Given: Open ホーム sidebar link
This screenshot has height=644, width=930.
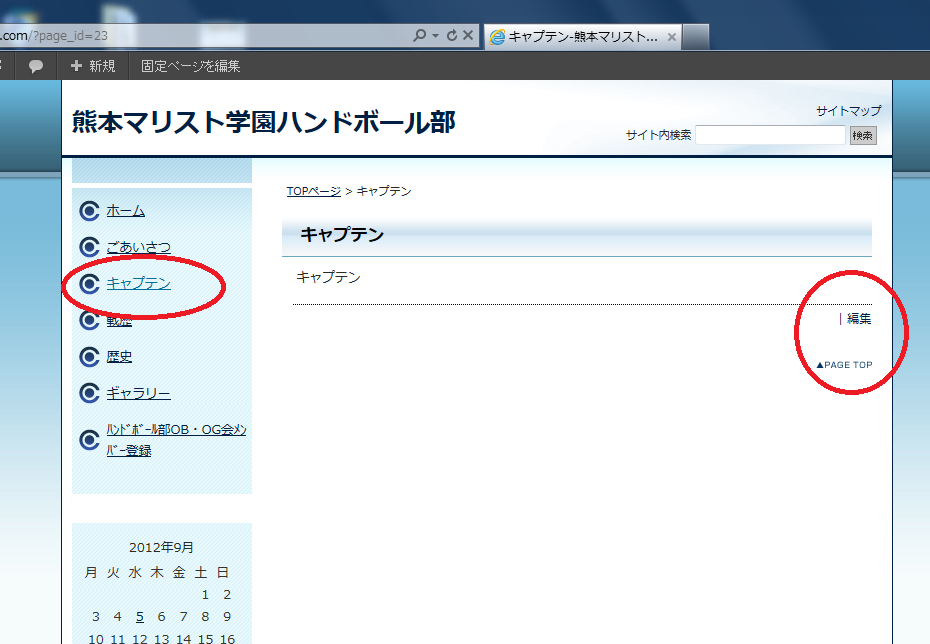Looking at the screenshot, I should click(126, 211).
